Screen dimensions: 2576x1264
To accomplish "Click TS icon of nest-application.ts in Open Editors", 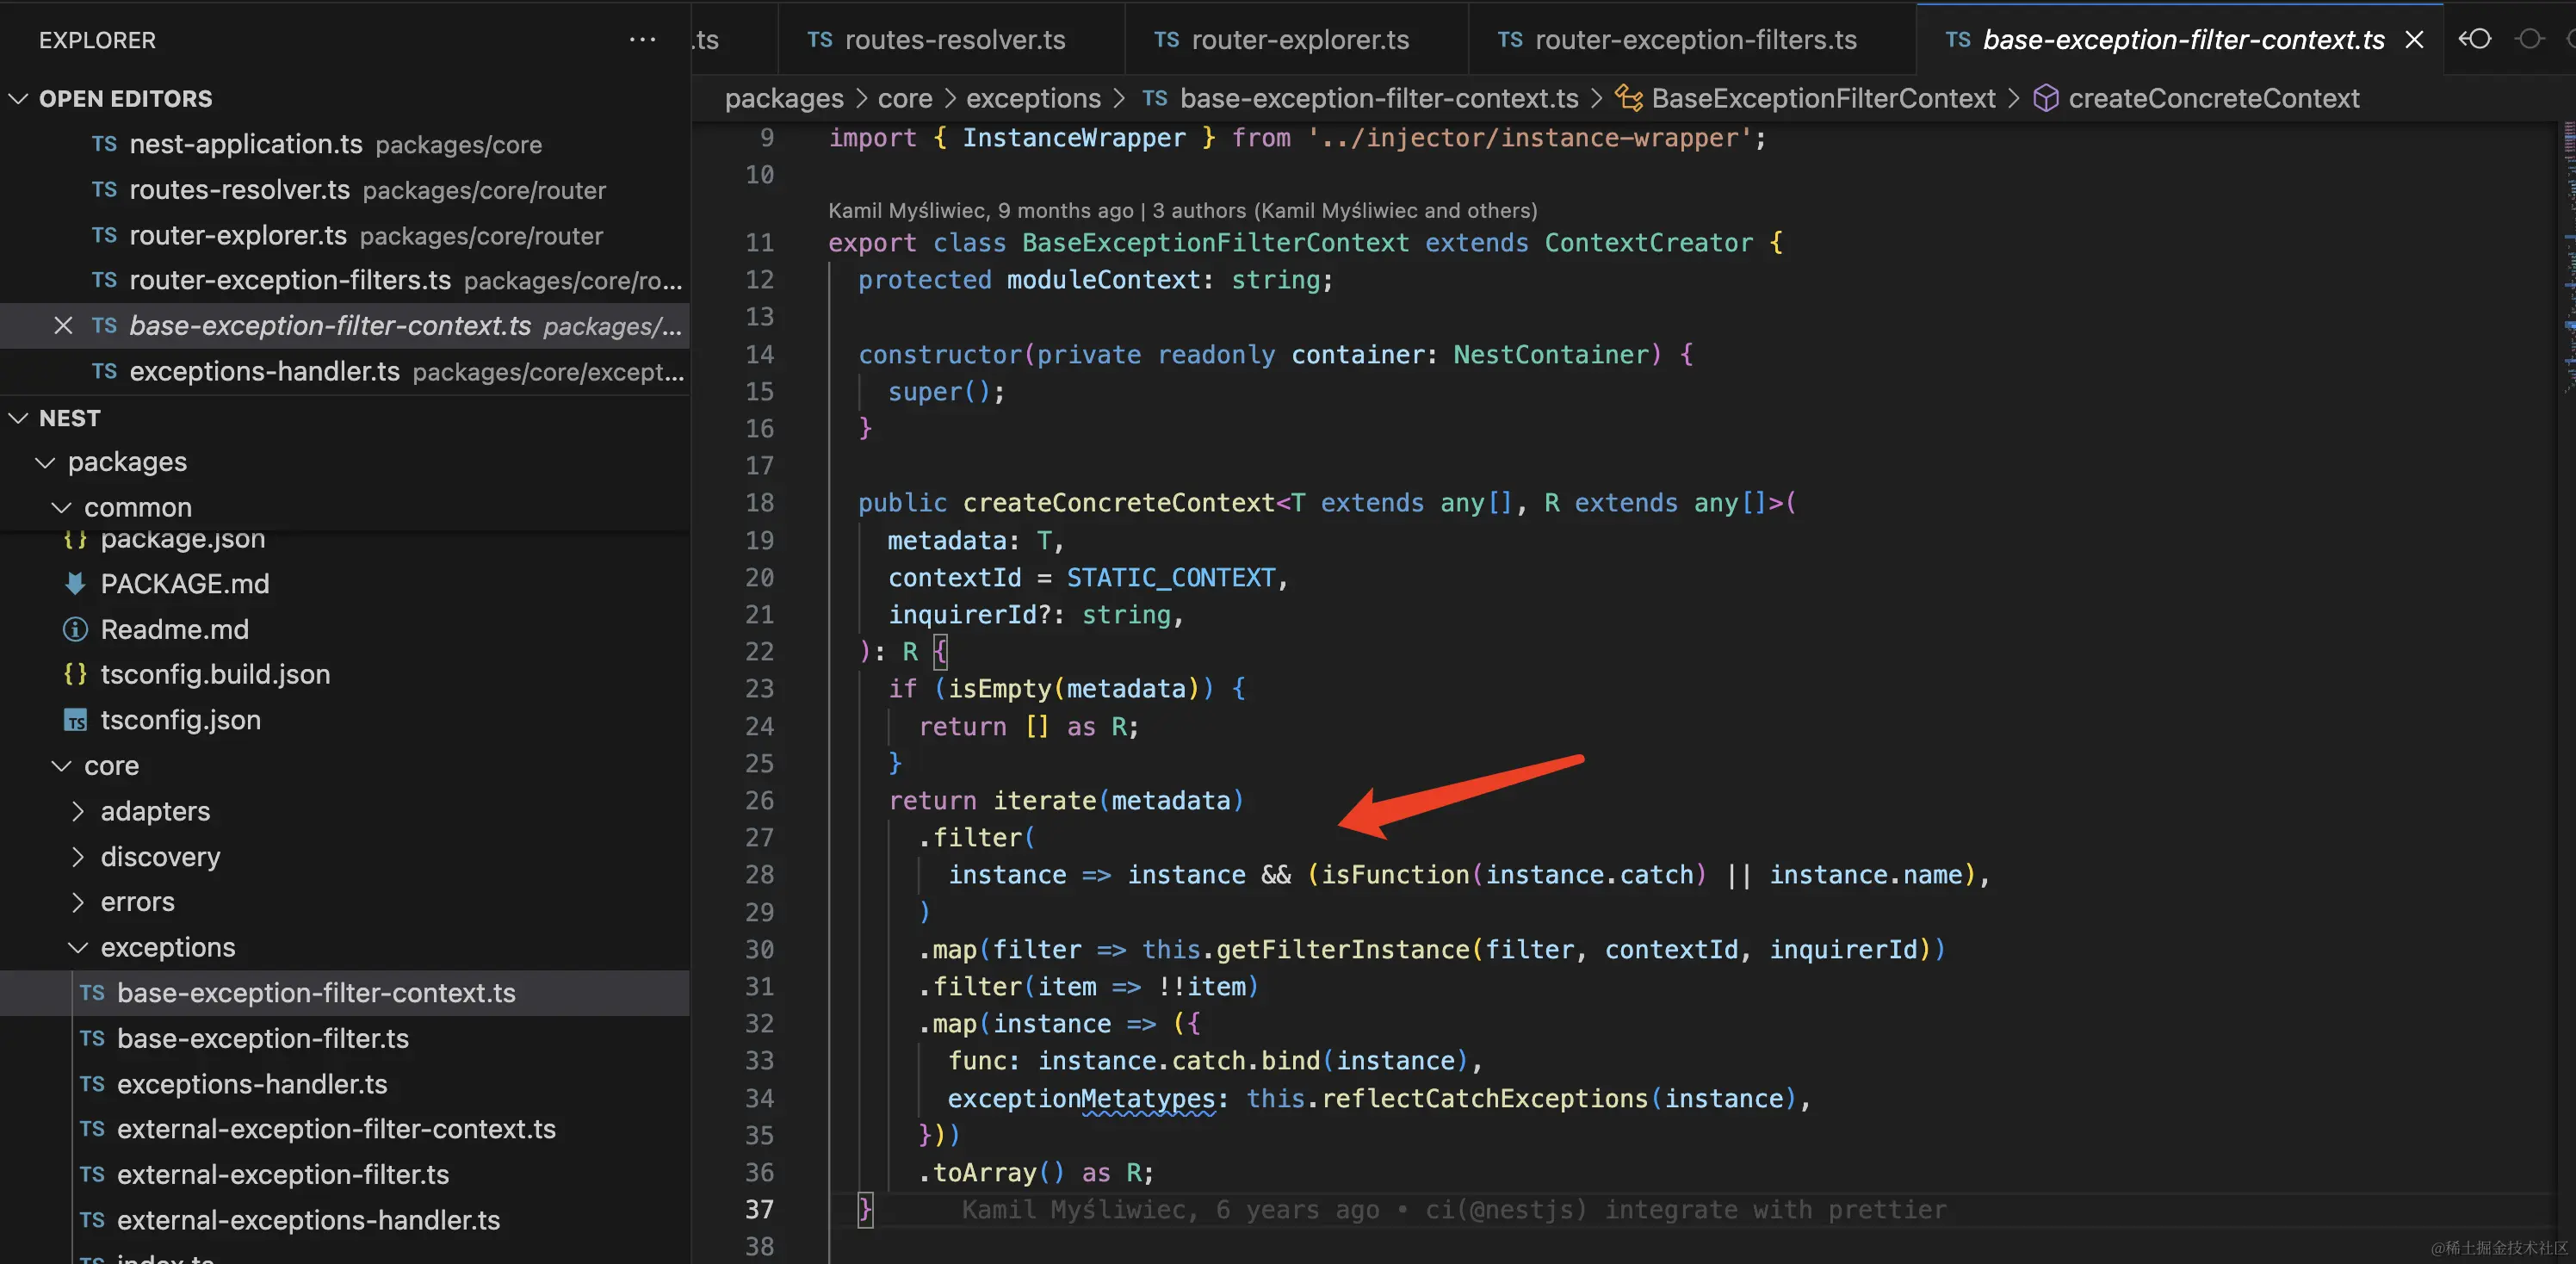I will click(x=104, y=144).
